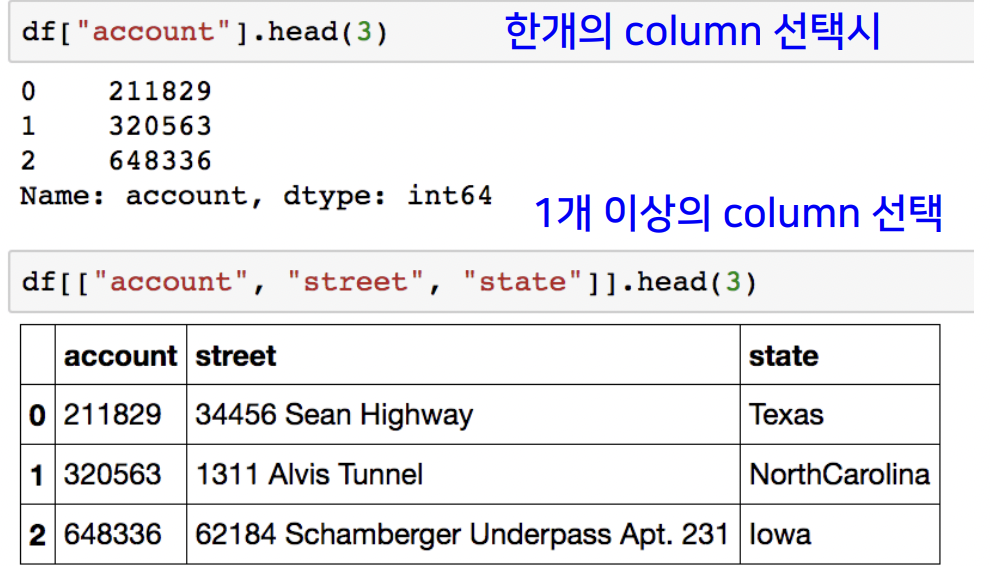
Task: Click the 'NorthCarolina' state cell
Action: tap(840, 474)
